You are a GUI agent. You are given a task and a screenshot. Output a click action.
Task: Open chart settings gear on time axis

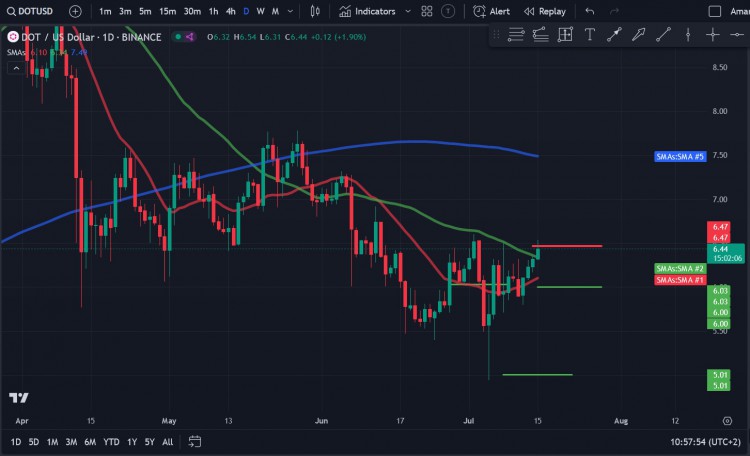pyautogui.click(x=727, y=421)
